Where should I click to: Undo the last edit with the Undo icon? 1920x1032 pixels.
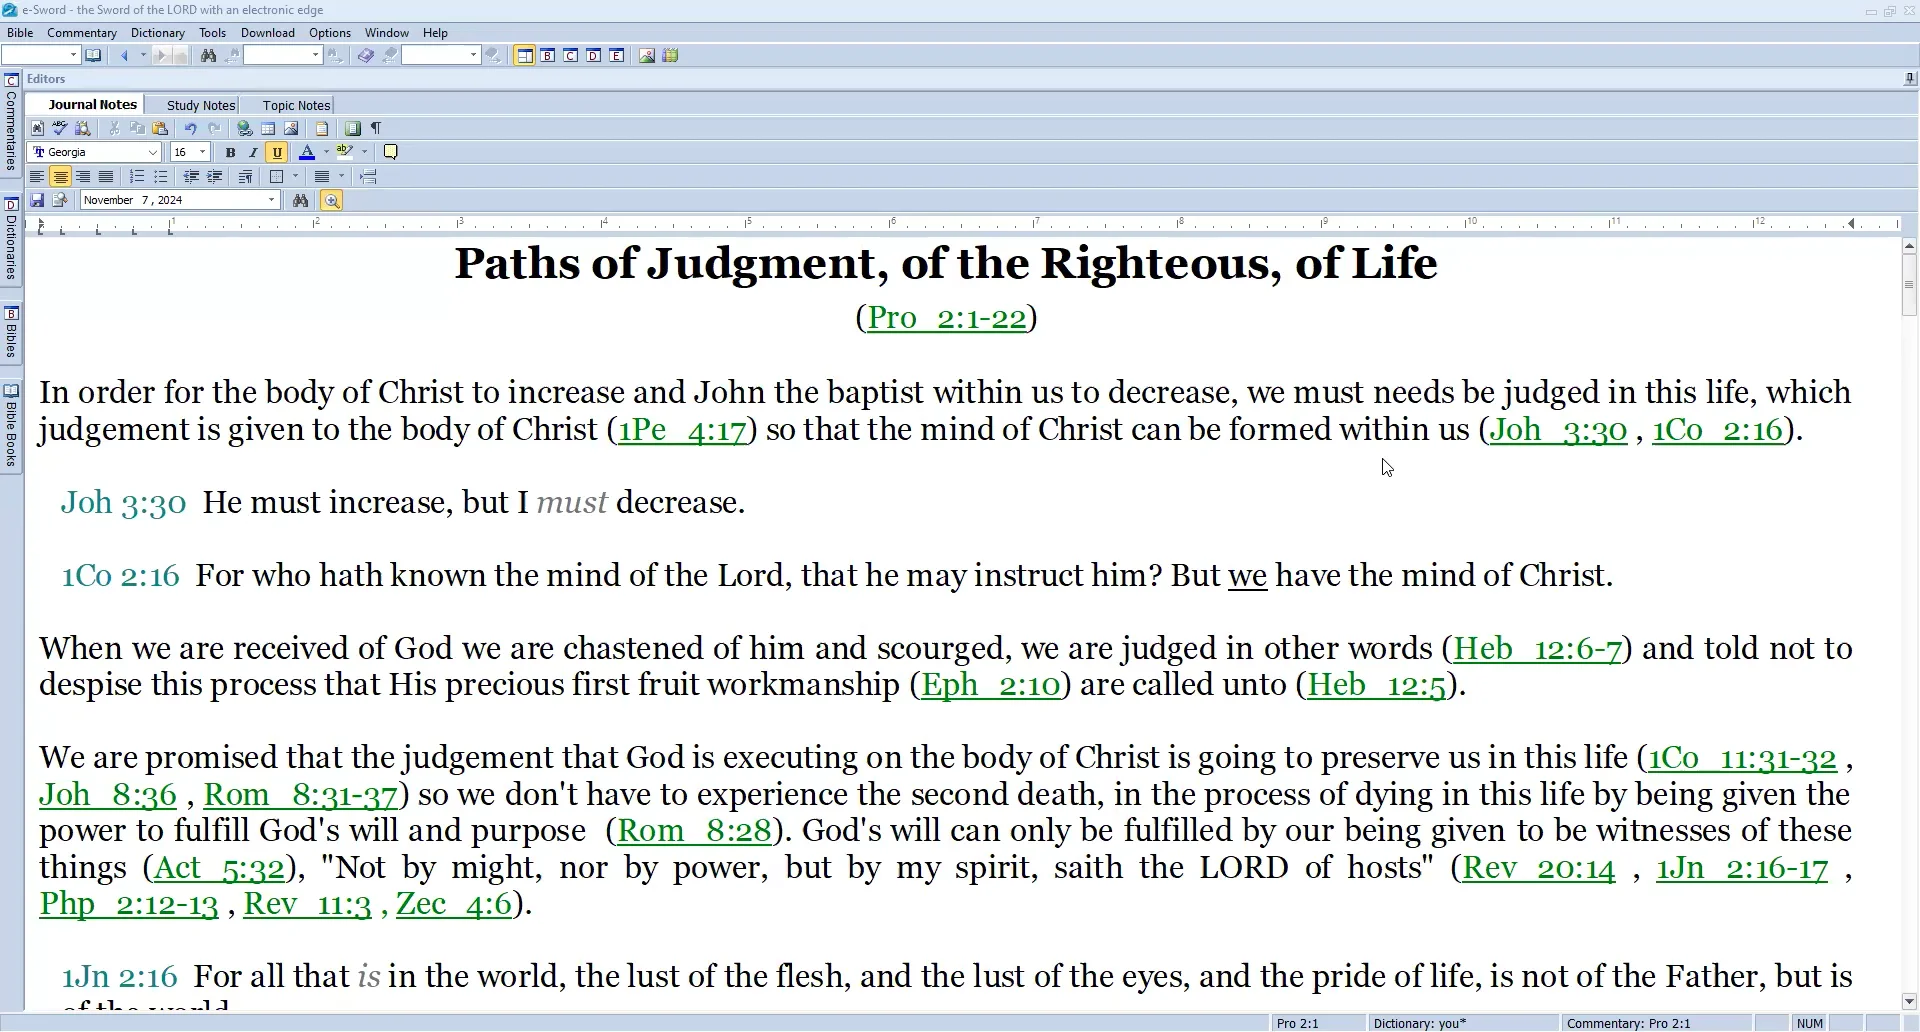click(x=191, y=128)
